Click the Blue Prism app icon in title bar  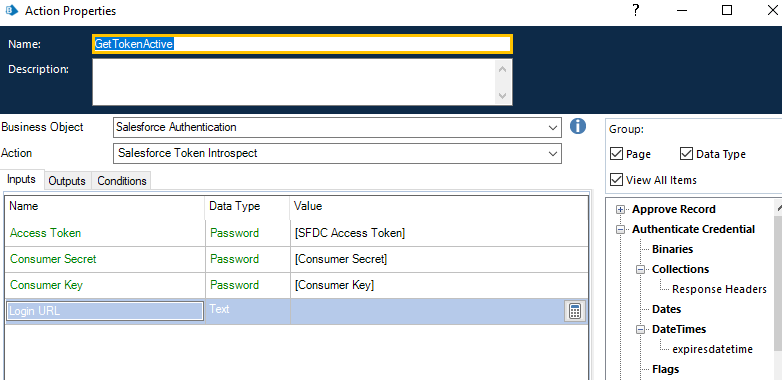(11, 10)
